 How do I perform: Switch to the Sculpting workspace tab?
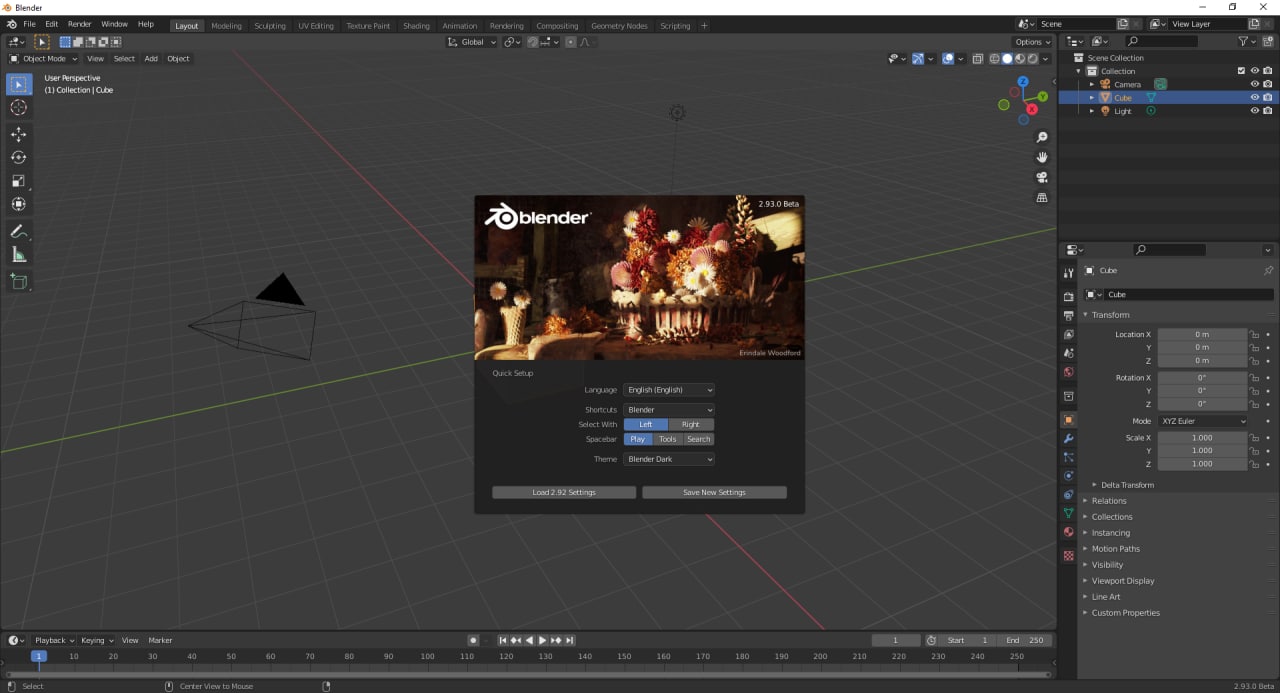pyautogui.click(x=269, y=26)
